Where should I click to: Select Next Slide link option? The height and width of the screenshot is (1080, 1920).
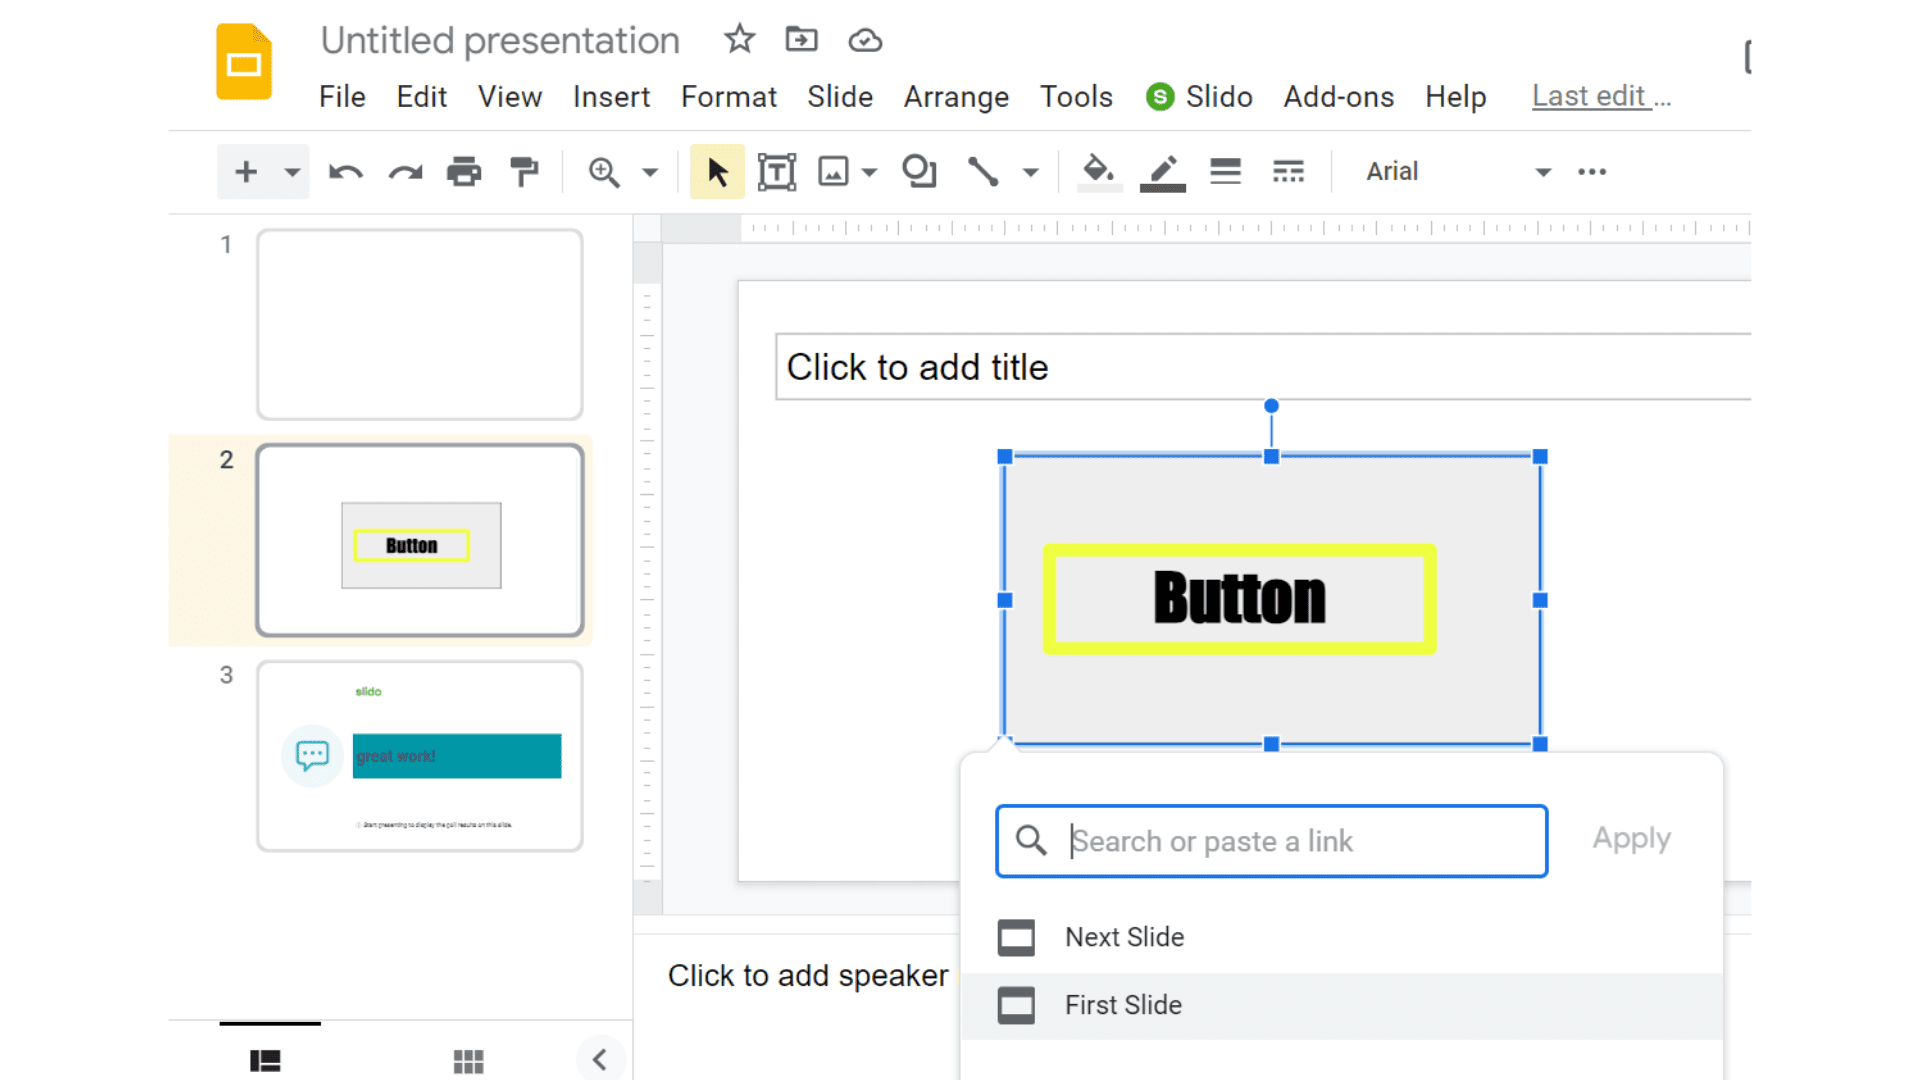[1125, 938]
